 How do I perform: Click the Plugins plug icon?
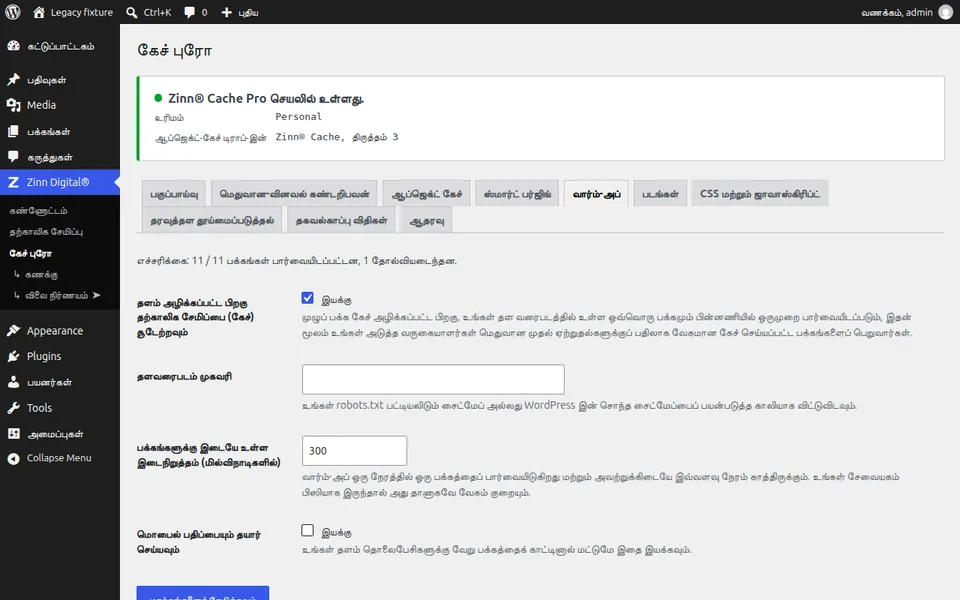coord(13,356)
